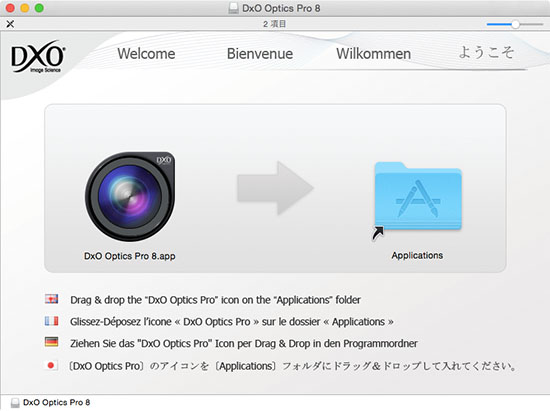Click the disk icon in the bottom path bar
Screen dimensions: 550x411
[x=15, y=403]
